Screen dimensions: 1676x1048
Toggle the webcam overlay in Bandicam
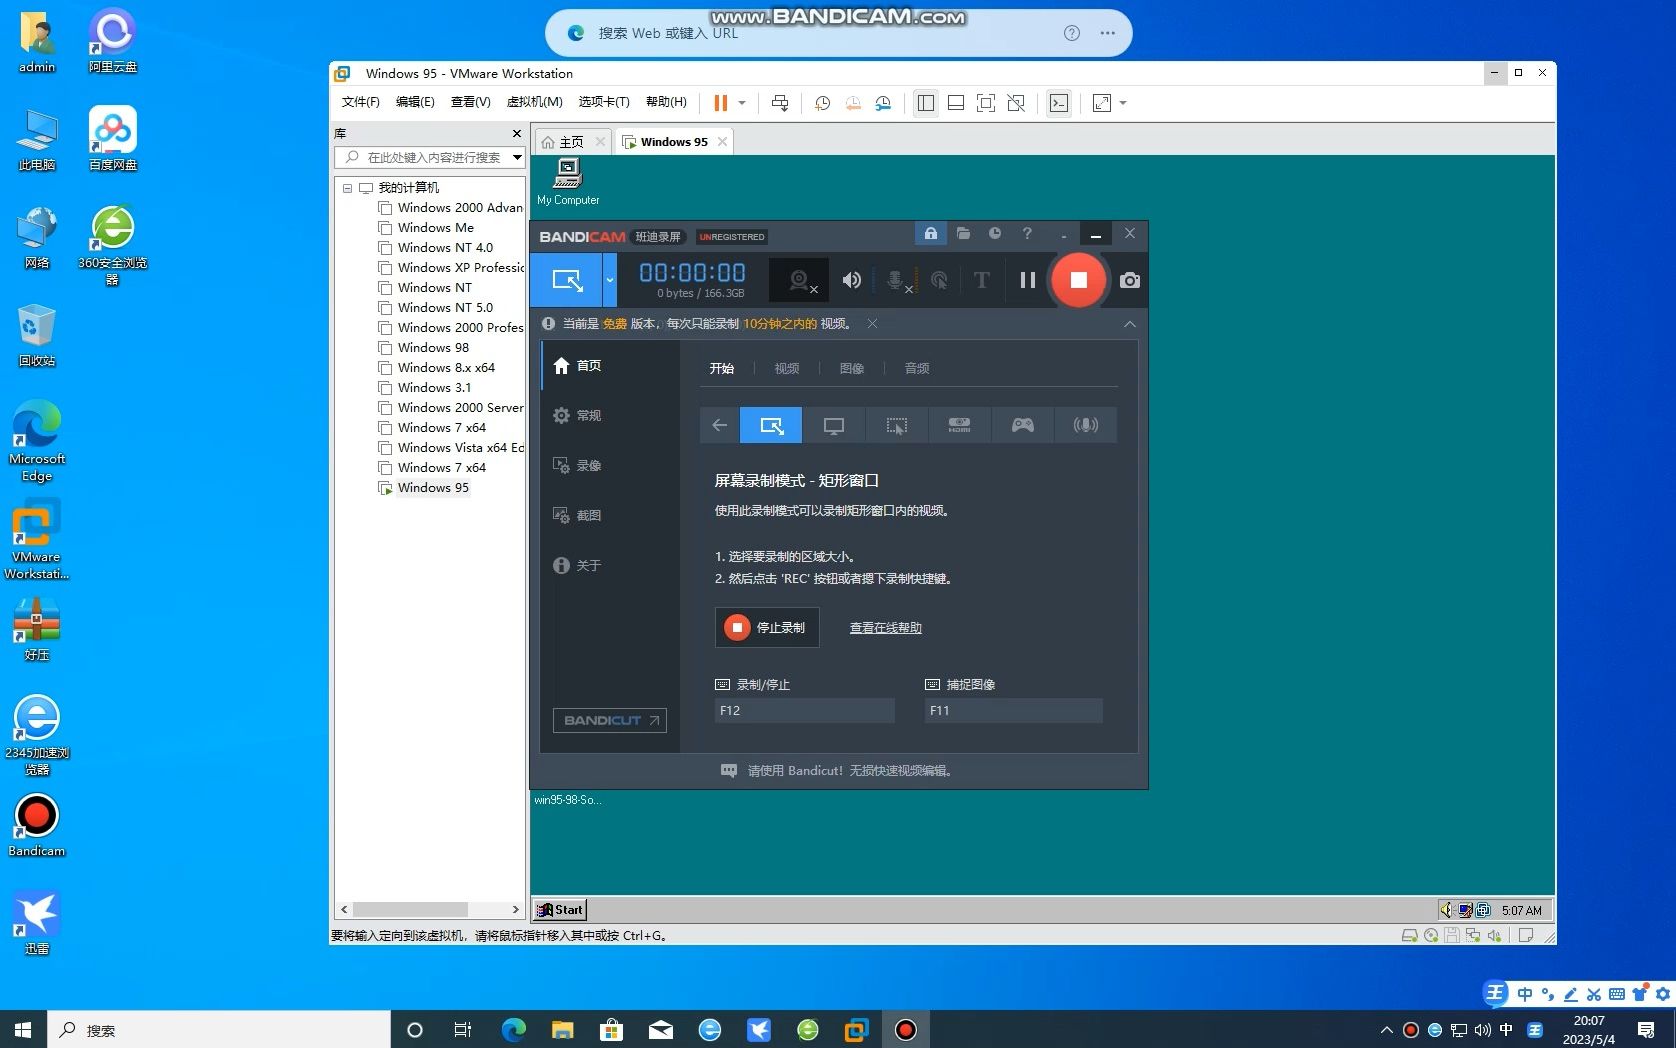(x=799, y=280)
